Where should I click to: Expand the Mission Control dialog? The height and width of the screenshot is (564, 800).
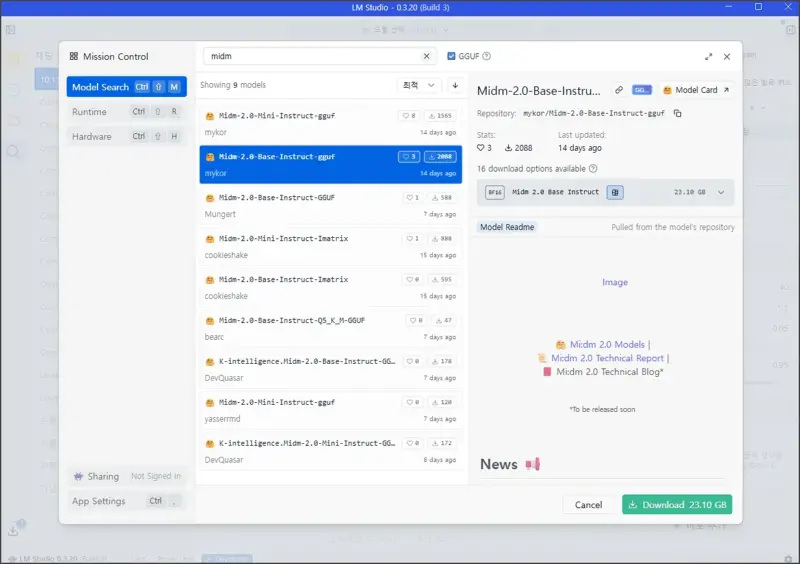[x=708, y=57]
